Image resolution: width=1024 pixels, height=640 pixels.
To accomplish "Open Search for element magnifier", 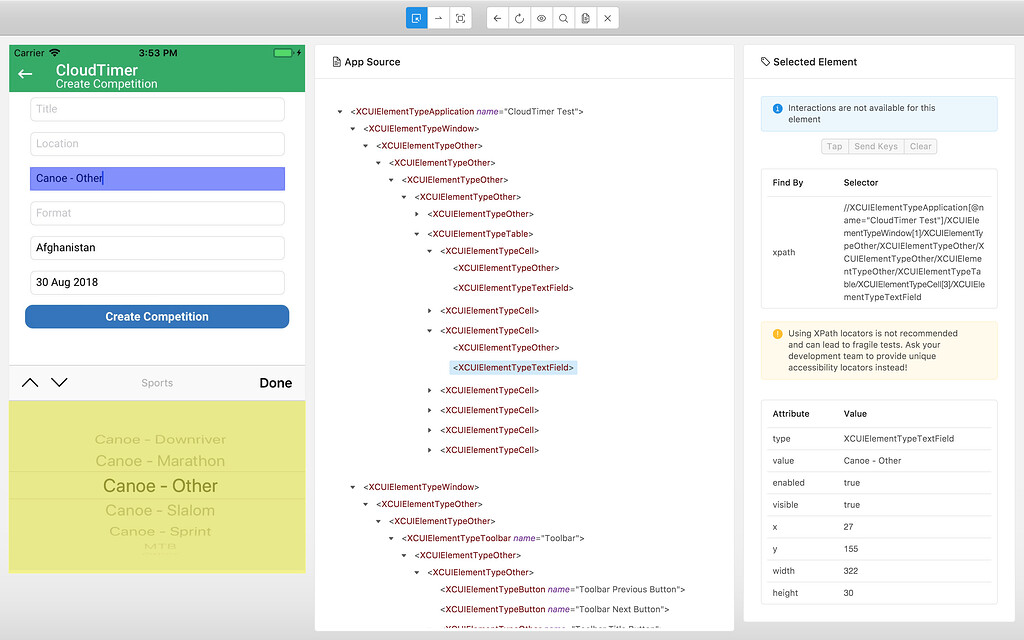I will click(563, 18).
